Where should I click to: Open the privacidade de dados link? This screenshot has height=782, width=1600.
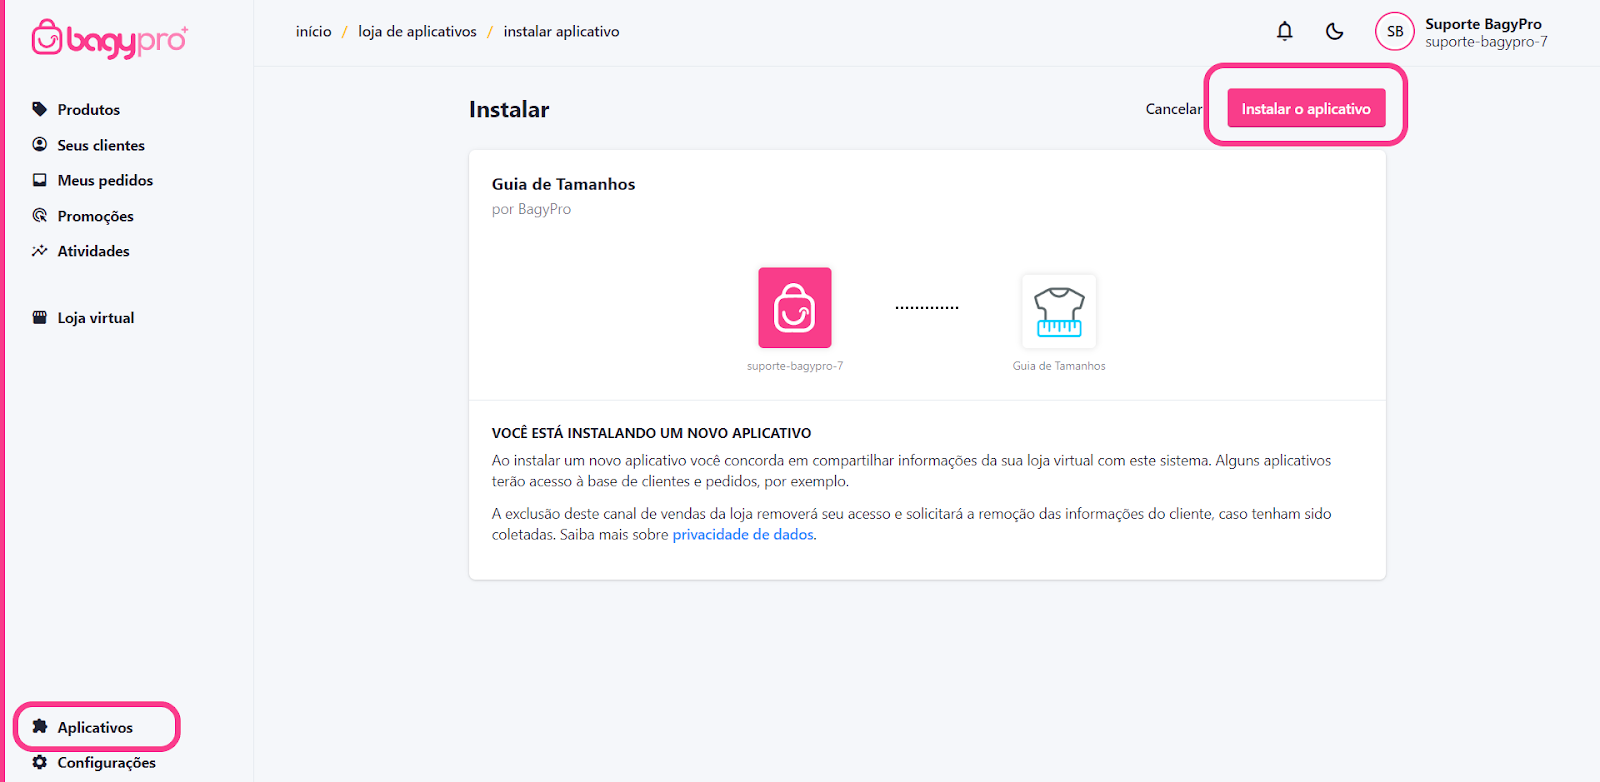(743, 534)
